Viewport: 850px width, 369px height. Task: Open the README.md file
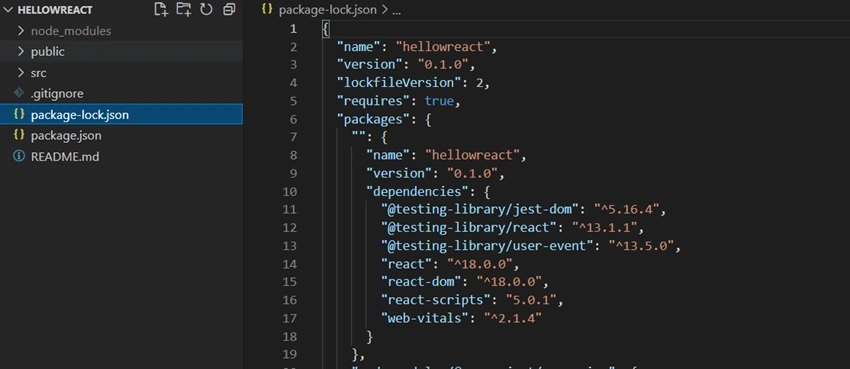click(121, 157)
